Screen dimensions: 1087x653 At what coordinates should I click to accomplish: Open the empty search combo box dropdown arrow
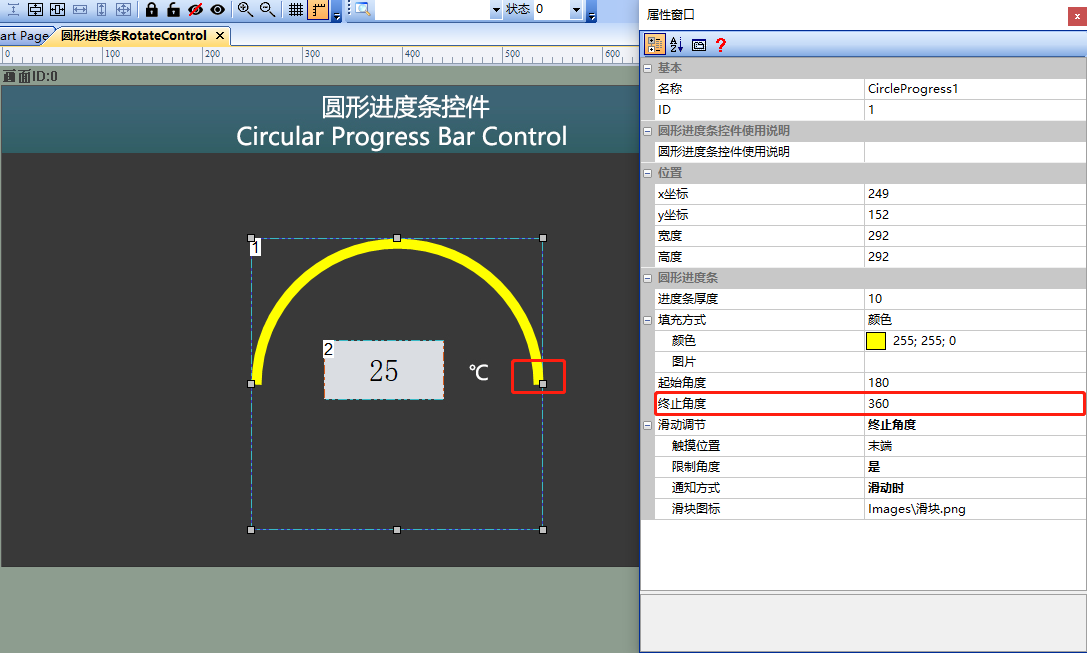pyautogui.click(x=496, y=10)
